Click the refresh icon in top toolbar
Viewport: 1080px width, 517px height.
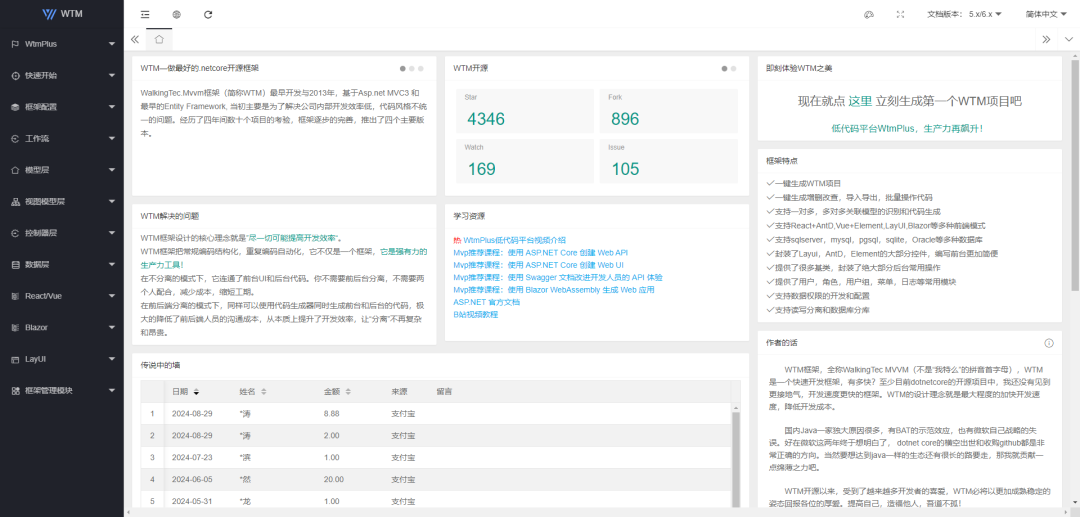click(208, 14)
